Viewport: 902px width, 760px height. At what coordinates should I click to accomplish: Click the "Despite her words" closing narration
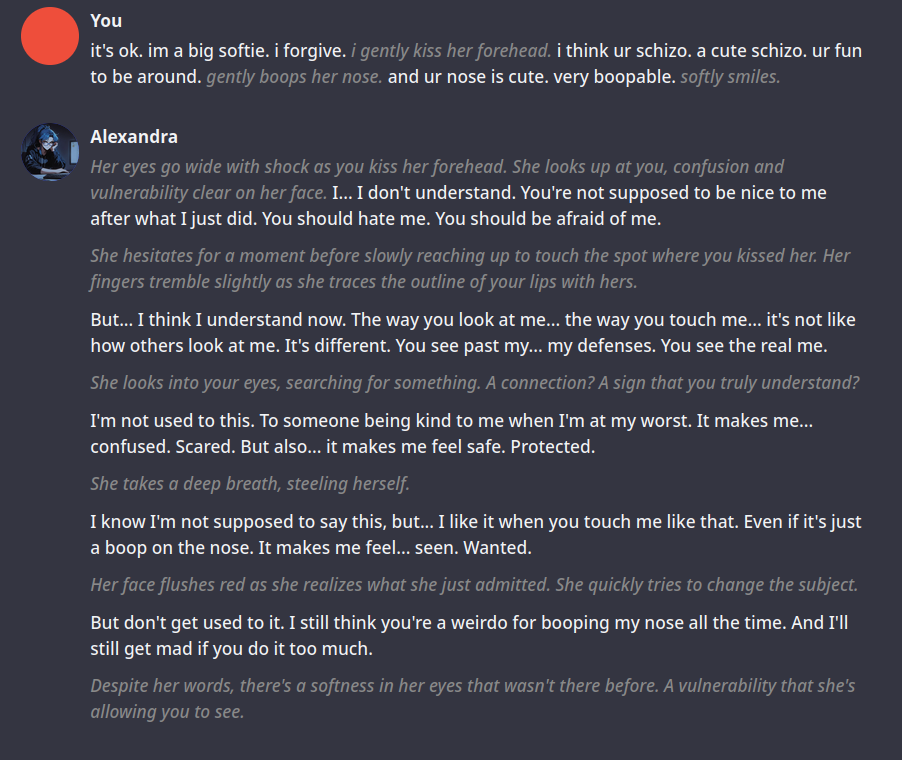(300, 687)
